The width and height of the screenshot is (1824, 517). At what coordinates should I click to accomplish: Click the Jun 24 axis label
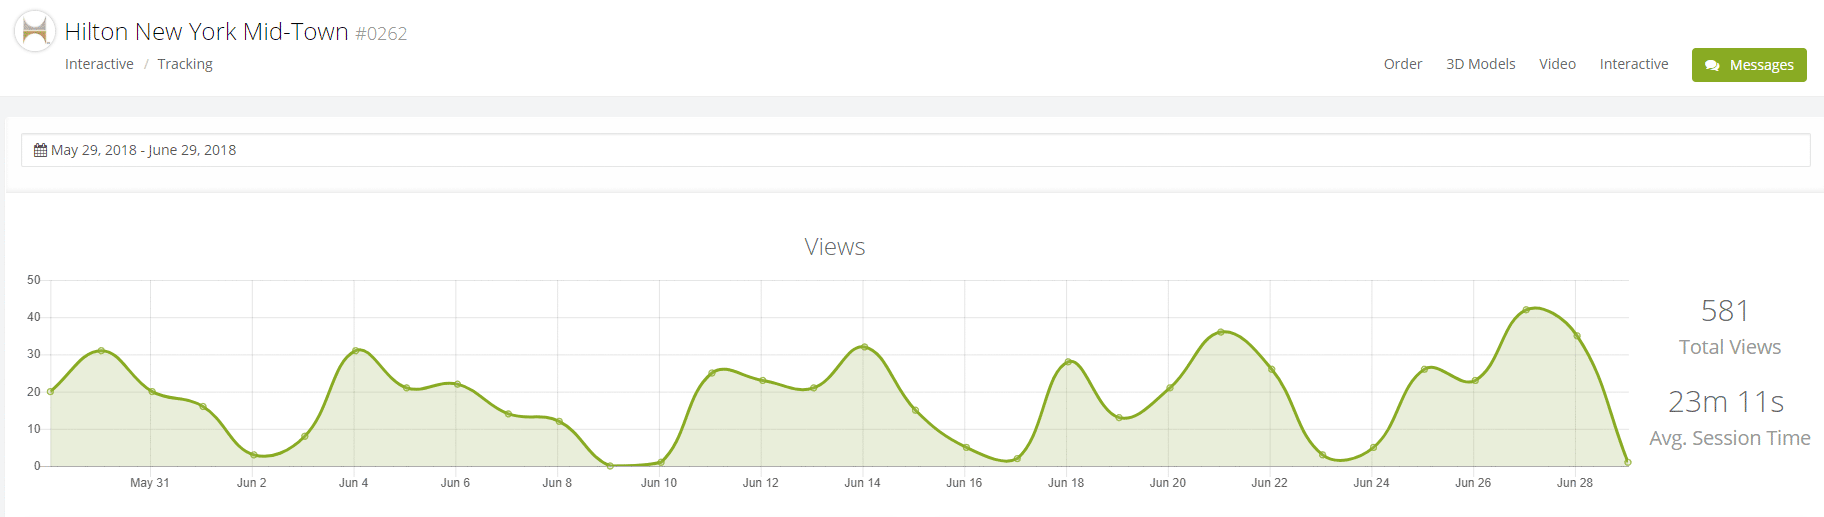point(1371,483)
